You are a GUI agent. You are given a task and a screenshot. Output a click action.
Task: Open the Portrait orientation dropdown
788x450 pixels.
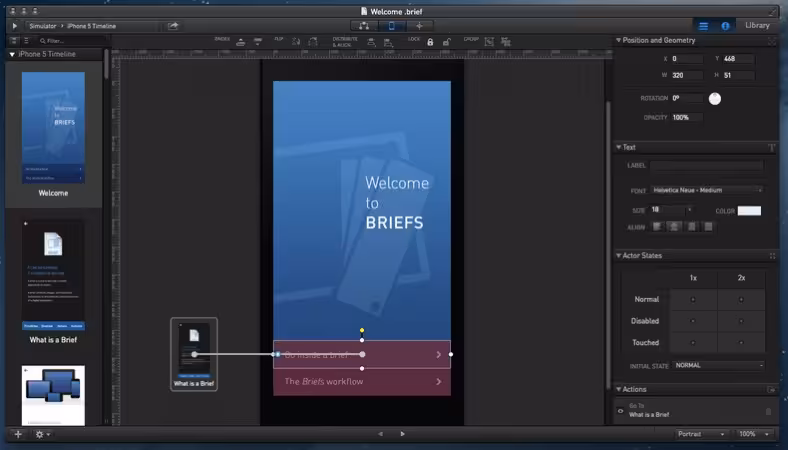pyautogui.click(x=701, y=434)
